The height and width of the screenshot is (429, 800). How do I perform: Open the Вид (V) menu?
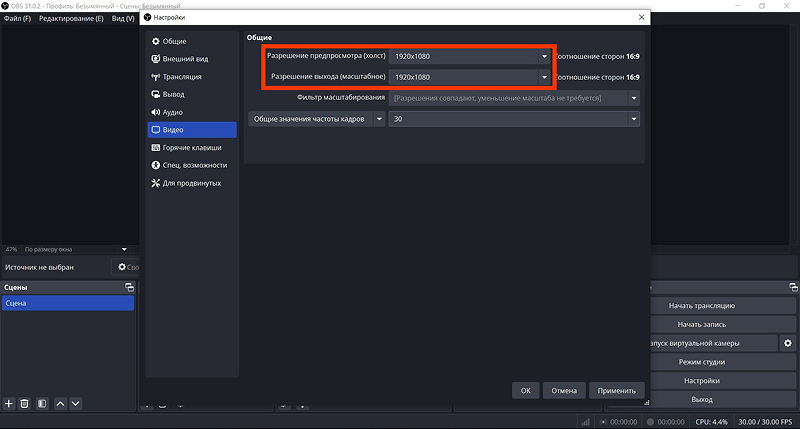pyautogui.click(x=123, y=18)
